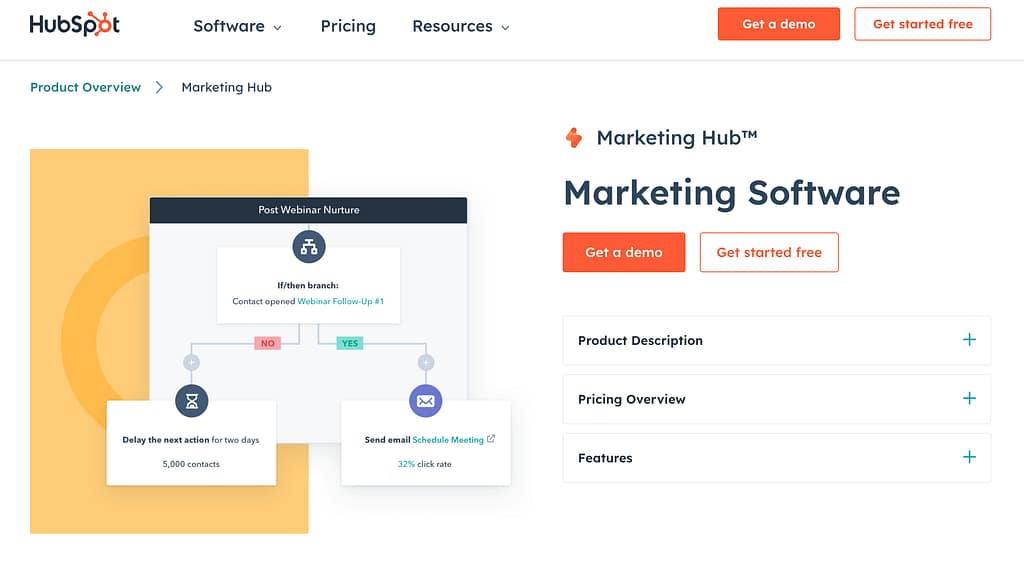Screen dimensions: 1024x576
Task: Click the hourglass delay action icon
Action: [x=191, y=400]
